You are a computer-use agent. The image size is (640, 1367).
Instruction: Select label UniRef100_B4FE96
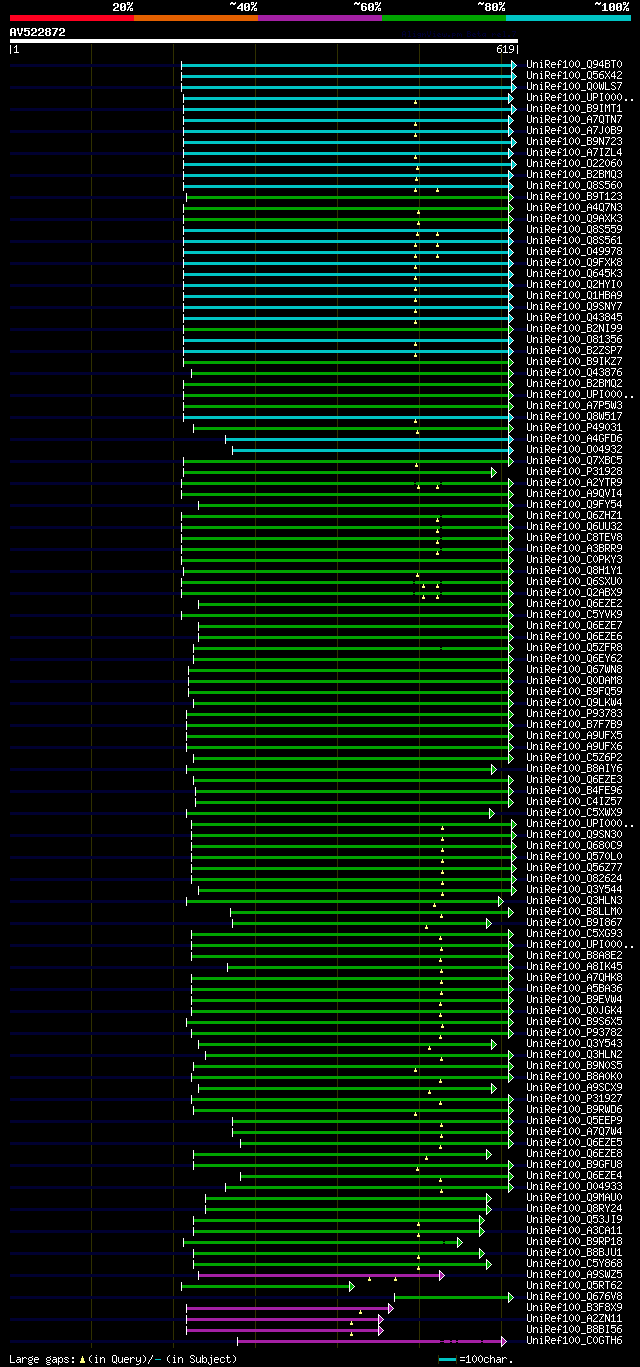tap(574, 791)
